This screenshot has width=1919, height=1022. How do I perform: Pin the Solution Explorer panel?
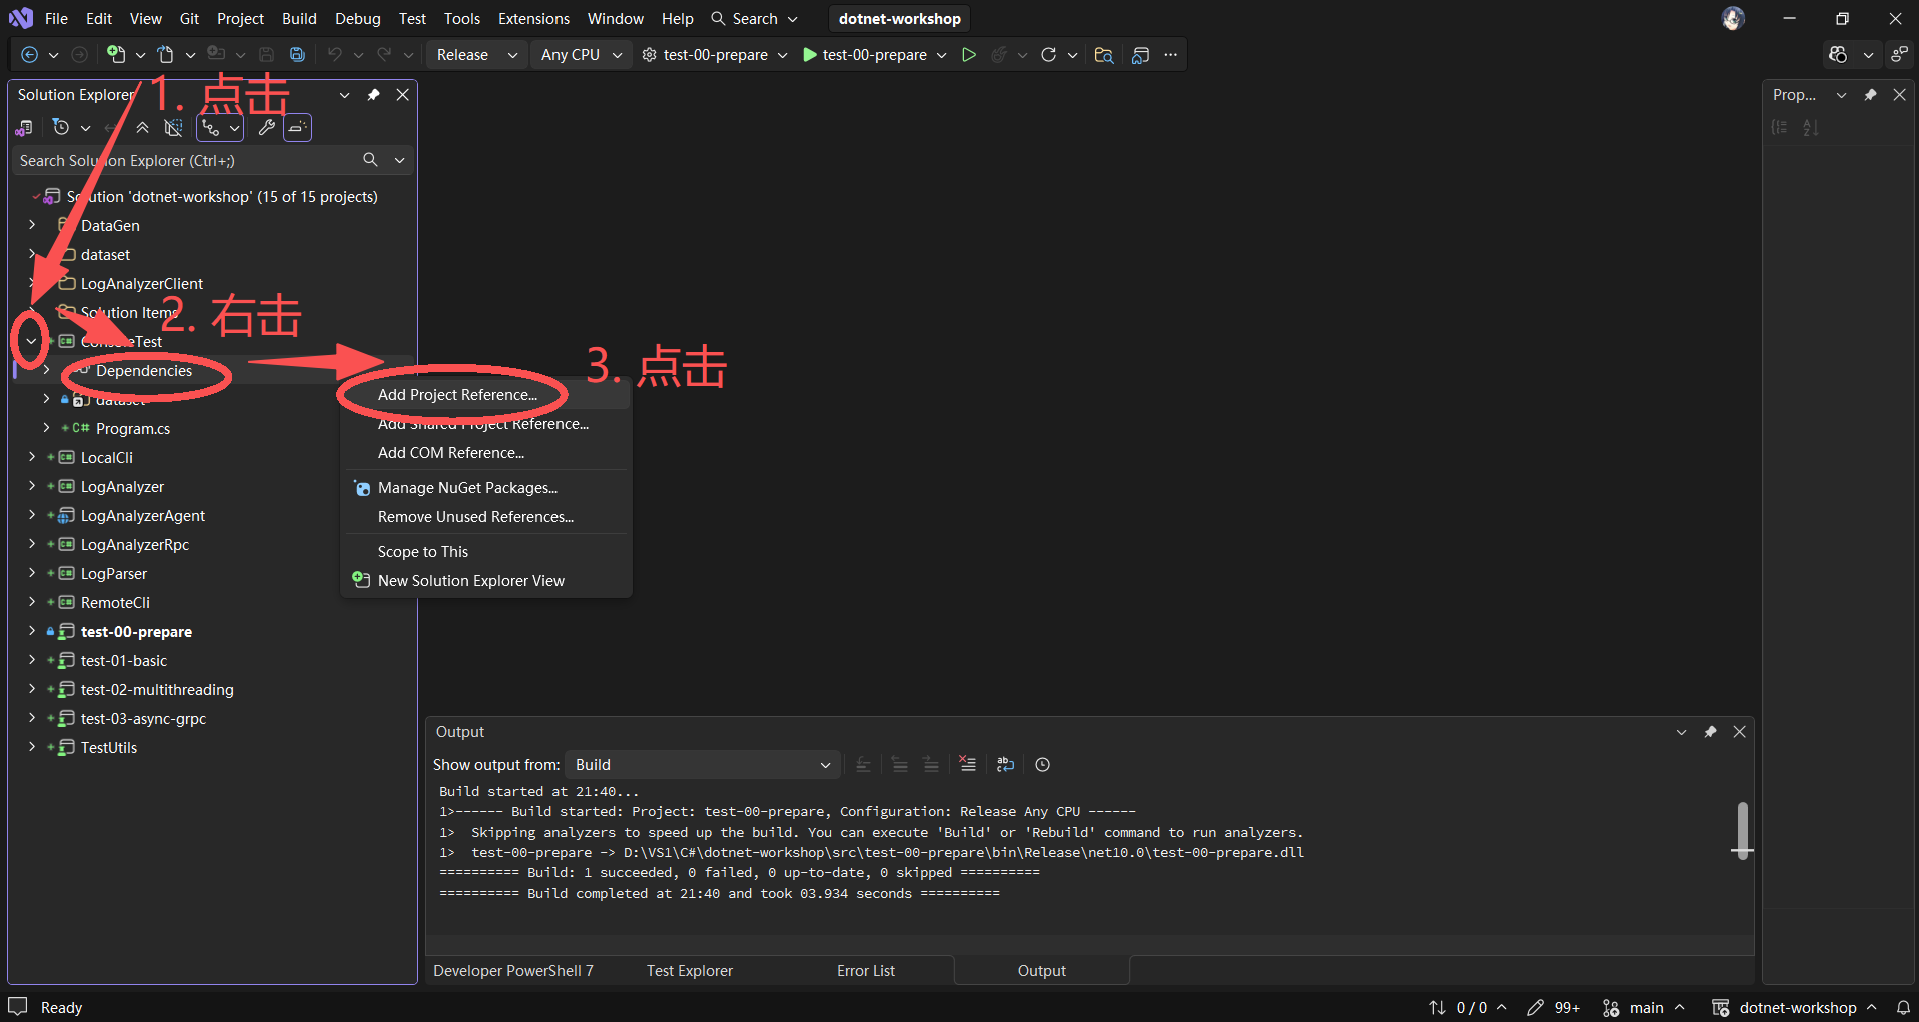pos(373,95)
